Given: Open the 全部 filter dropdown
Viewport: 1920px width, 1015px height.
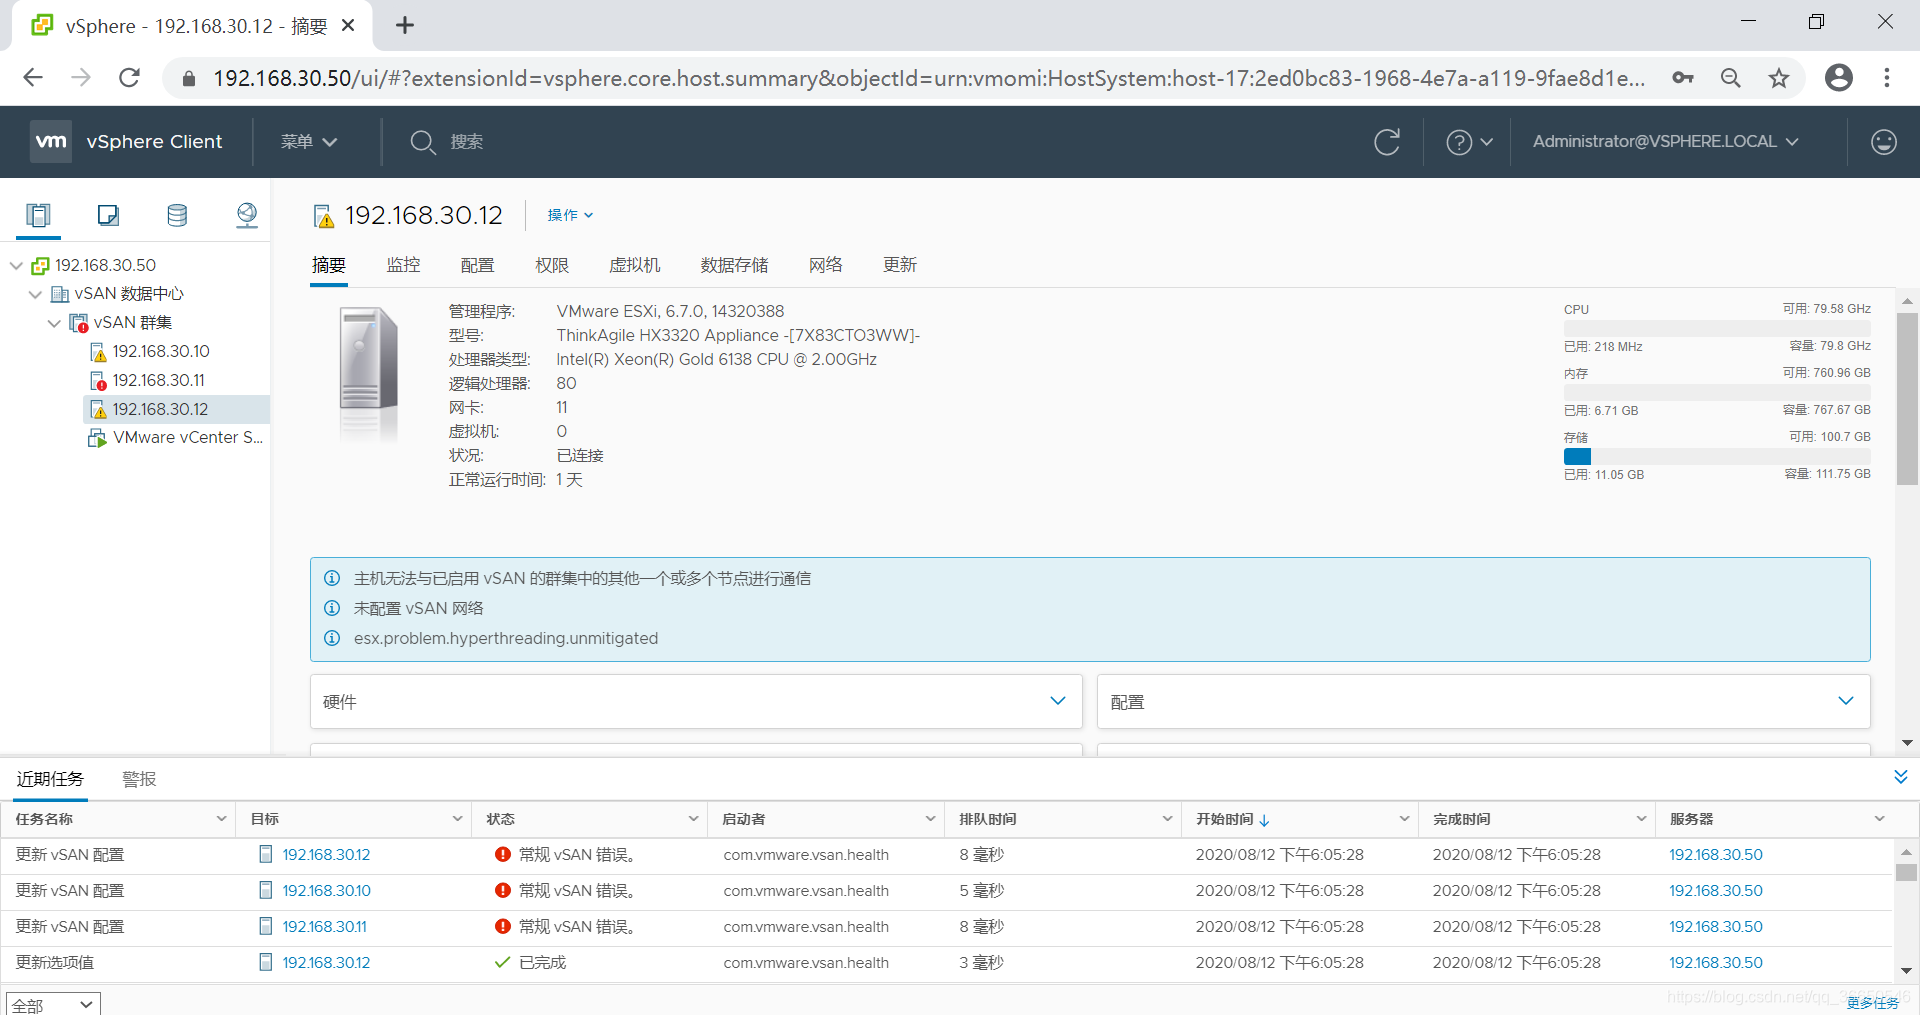Looking at the screenshot, I should (54, 1003).
